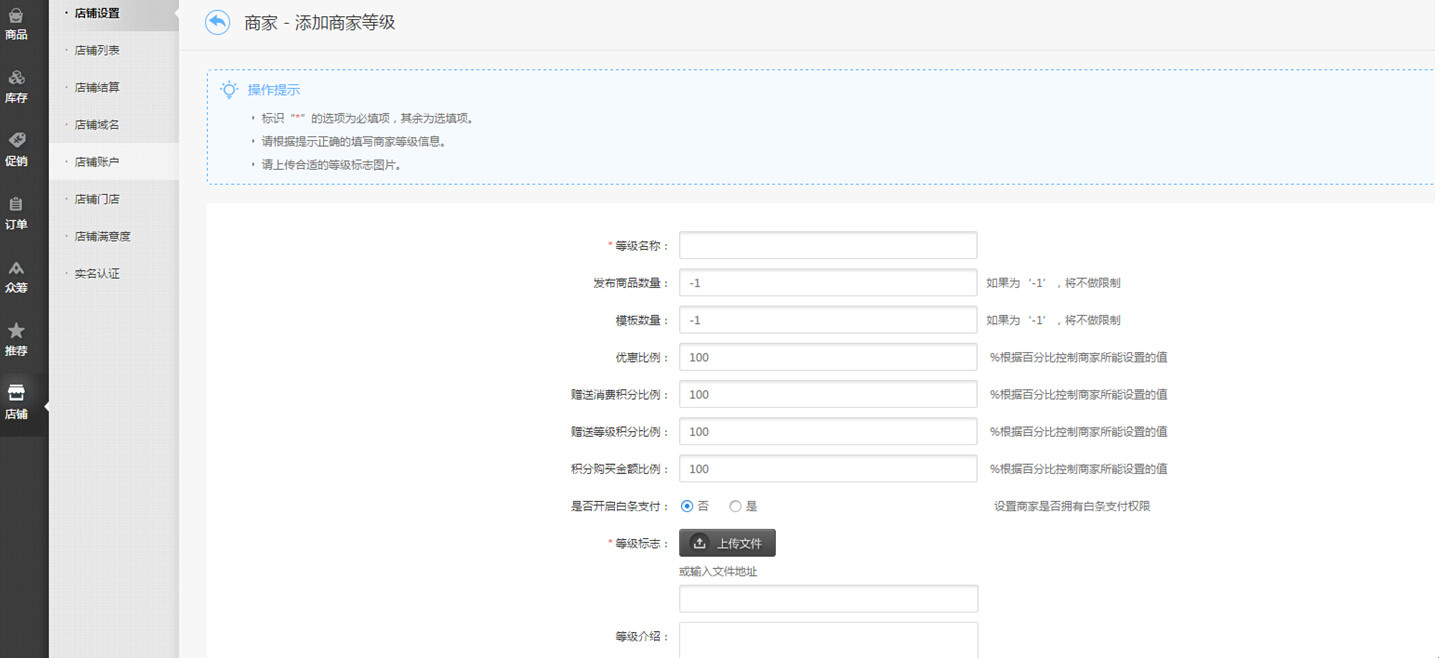
Task: Open the 库存 inventory section
Action: click(x=16, y=87)
